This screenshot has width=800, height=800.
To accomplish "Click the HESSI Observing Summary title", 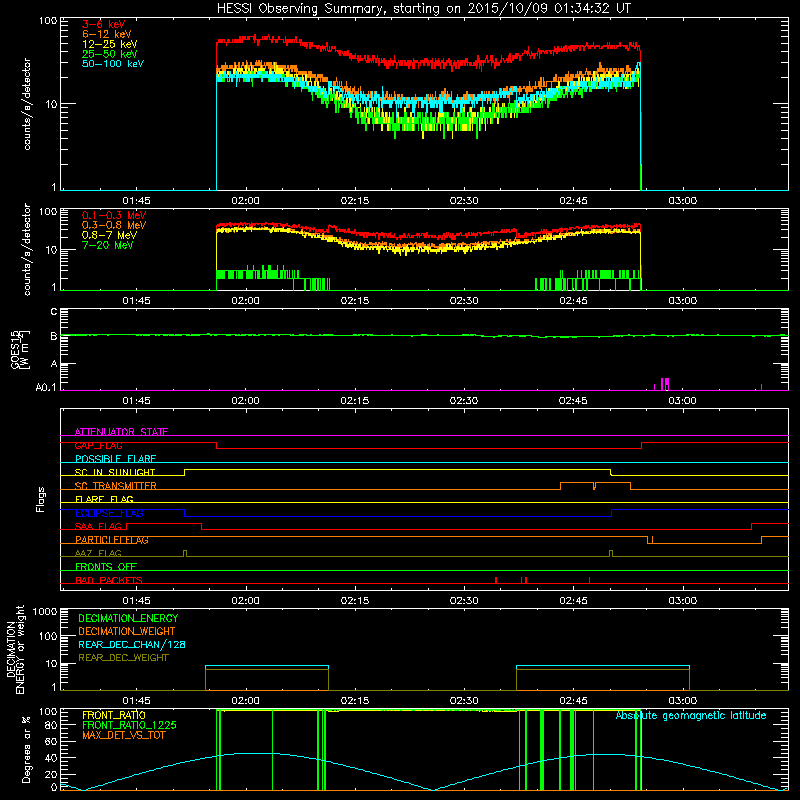I will [423, 9].
